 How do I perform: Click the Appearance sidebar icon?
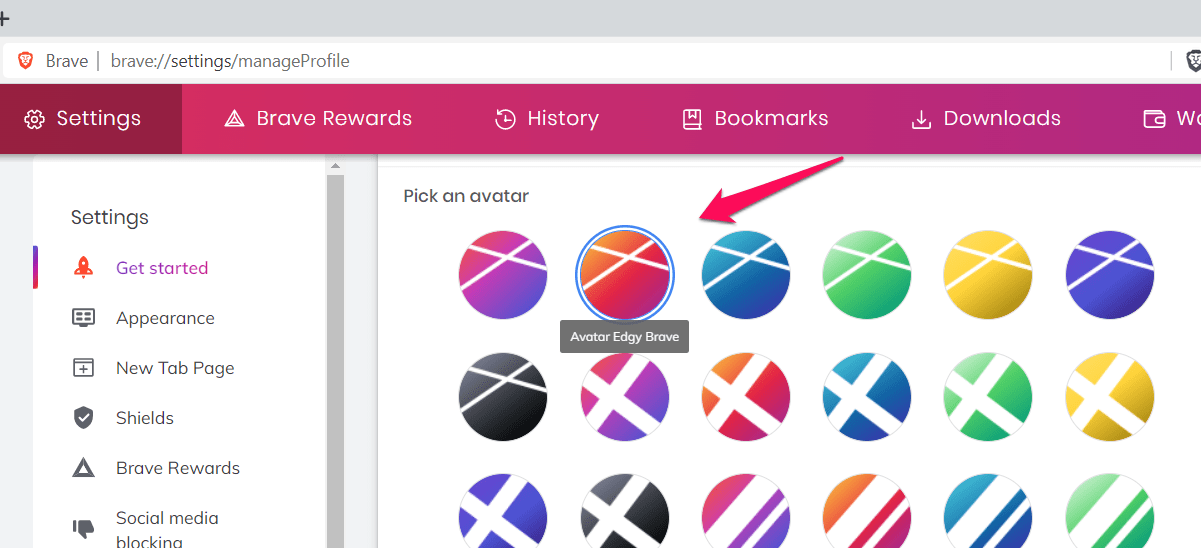click(x=84, y=318)
